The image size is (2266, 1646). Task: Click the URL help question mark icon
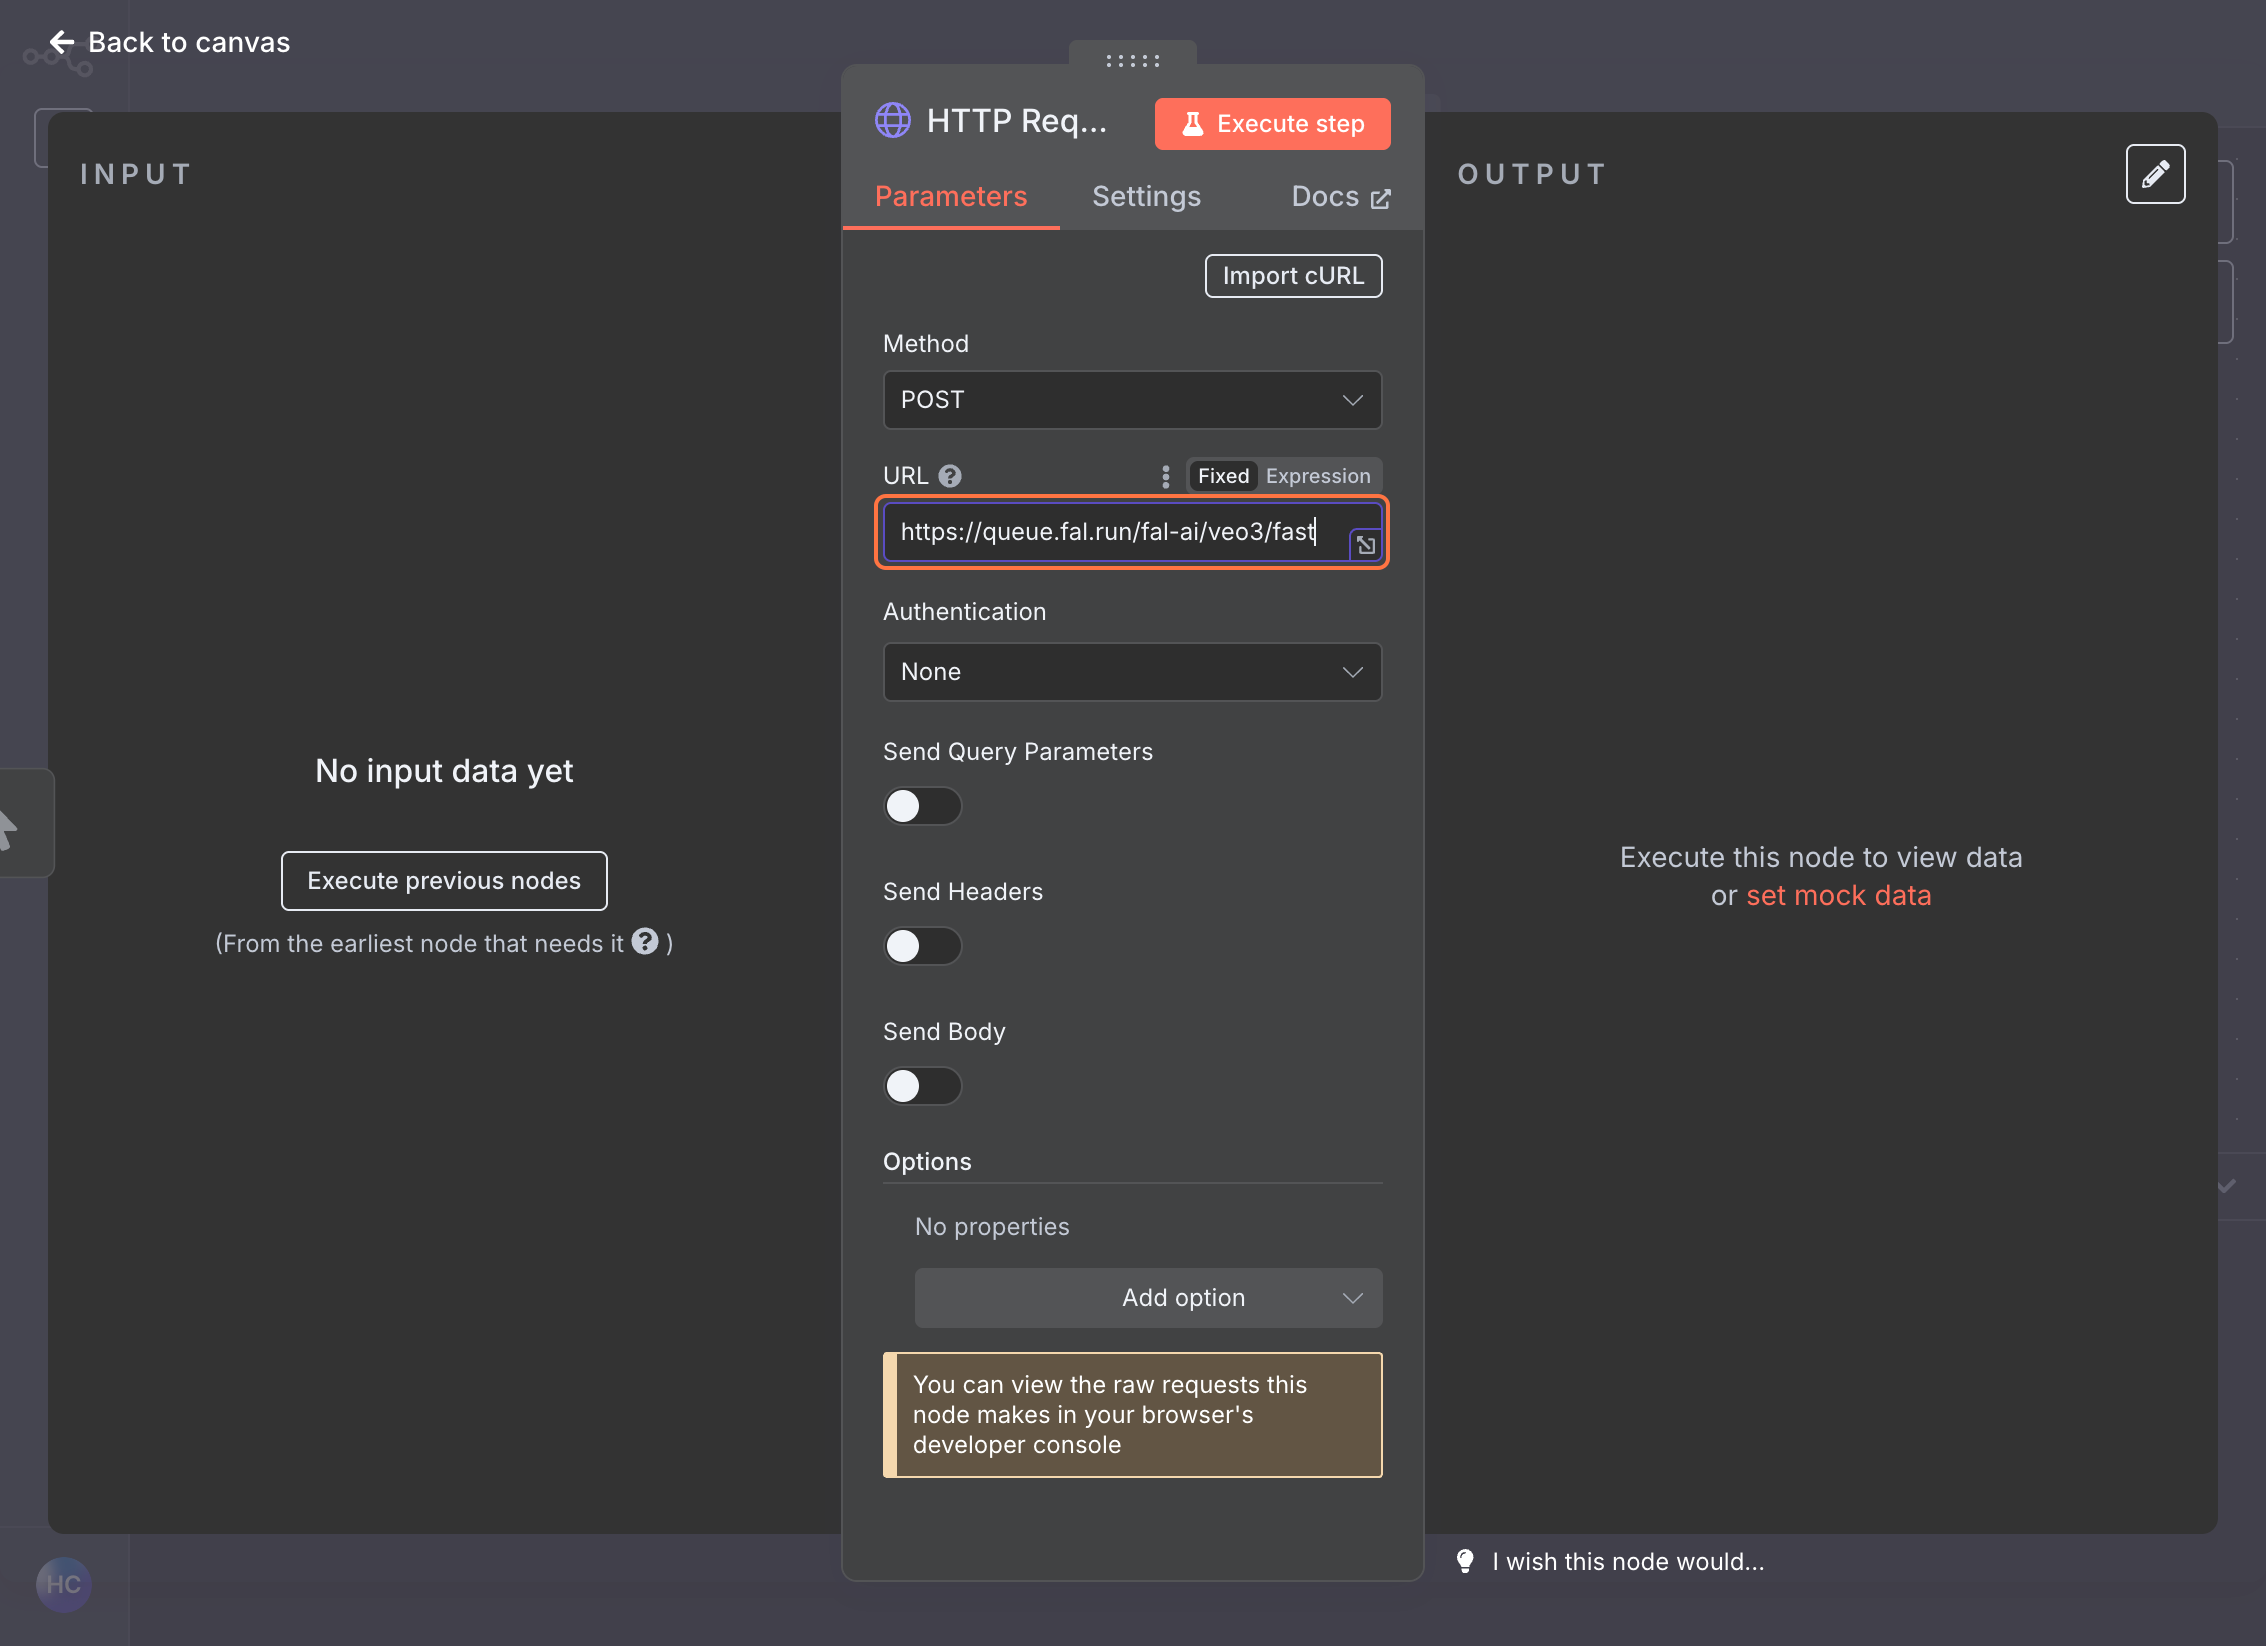pyautogui.click(x=950, y=476)
